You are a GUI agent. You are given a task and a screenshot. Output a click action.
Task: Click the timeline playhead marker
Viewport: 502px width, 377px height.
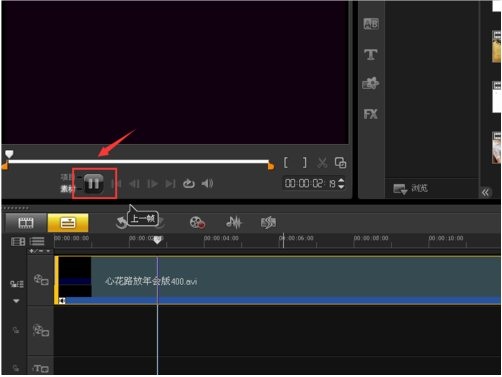[157, 240]
